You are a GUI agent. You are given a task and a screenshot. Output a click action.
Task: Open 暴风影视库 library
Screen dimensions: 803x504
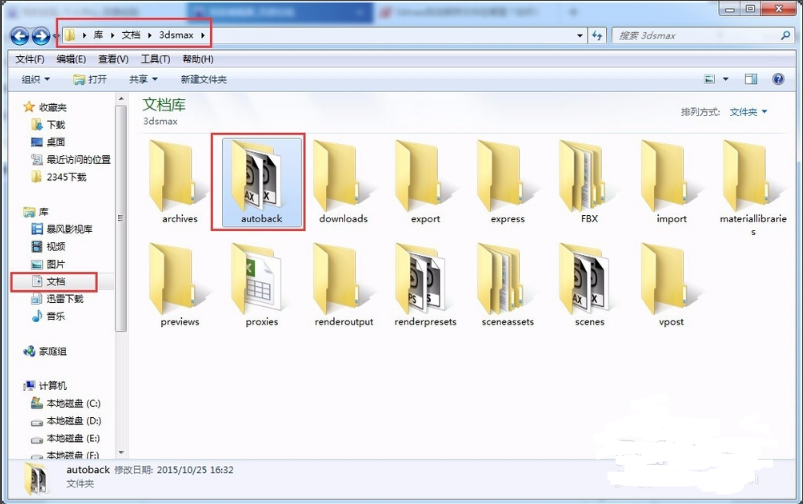pyautogui.click(x=62, y=229)
